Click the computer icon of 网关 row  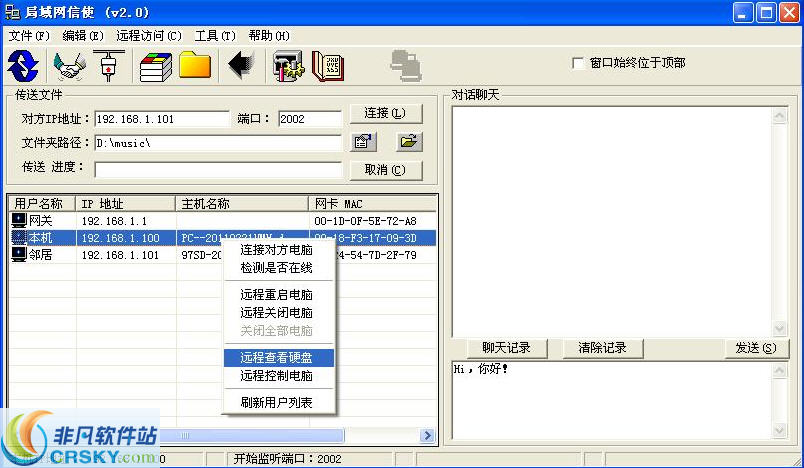pyautogui.click(x=19, y=220)
